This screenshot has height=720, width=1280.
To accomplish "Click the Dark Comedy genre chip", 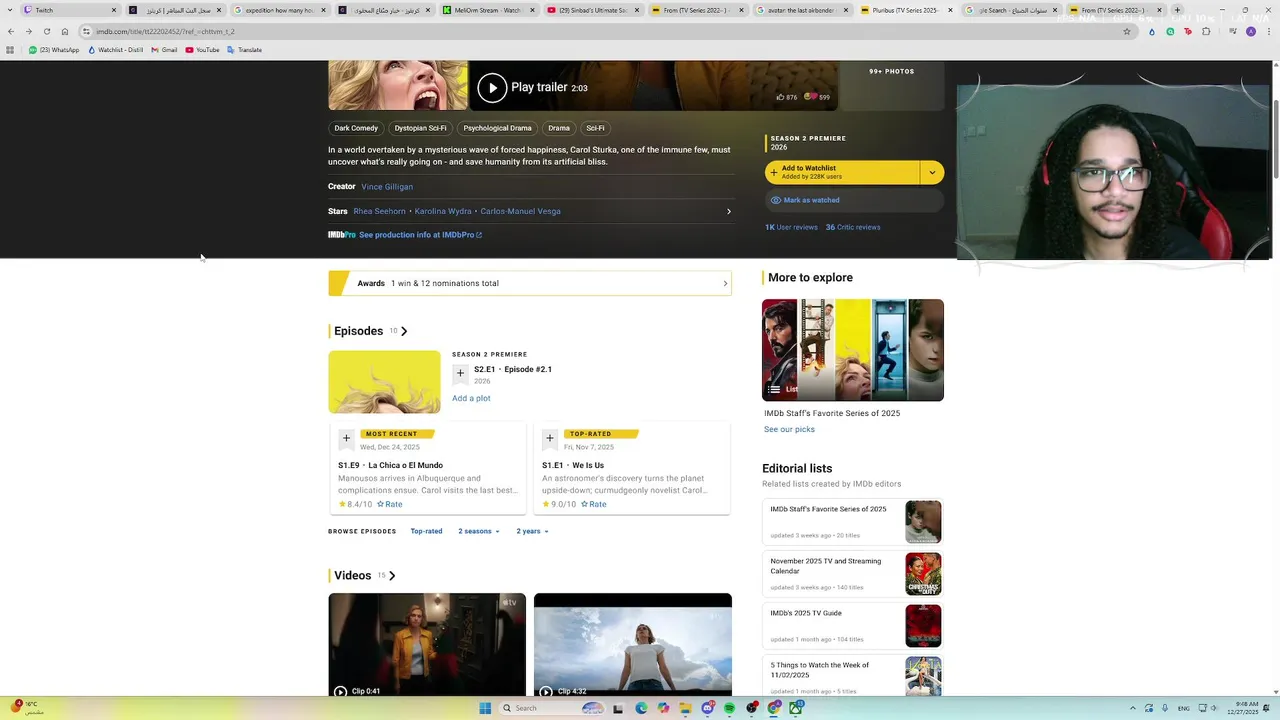I will 356,128.
